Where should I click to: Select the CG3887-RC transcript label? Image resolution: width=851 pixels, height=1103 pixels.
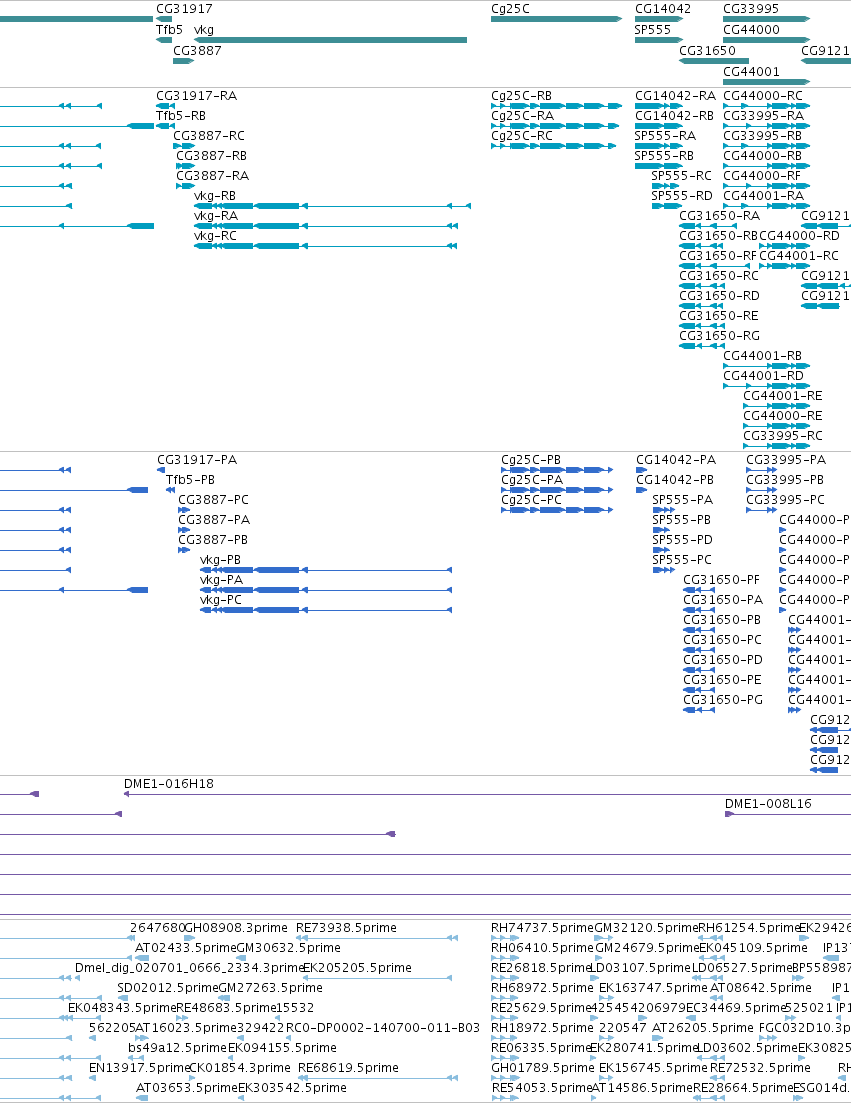[x=209, y=135]
